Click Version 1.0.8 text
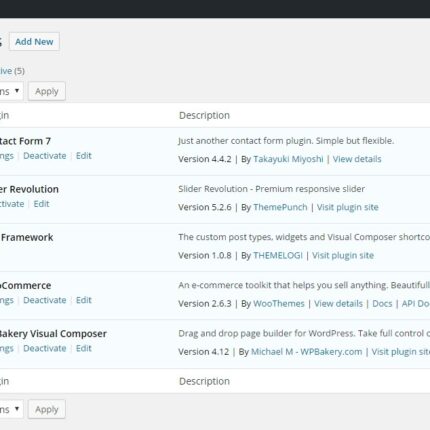The image size is (430, 430). pos(205,255)
